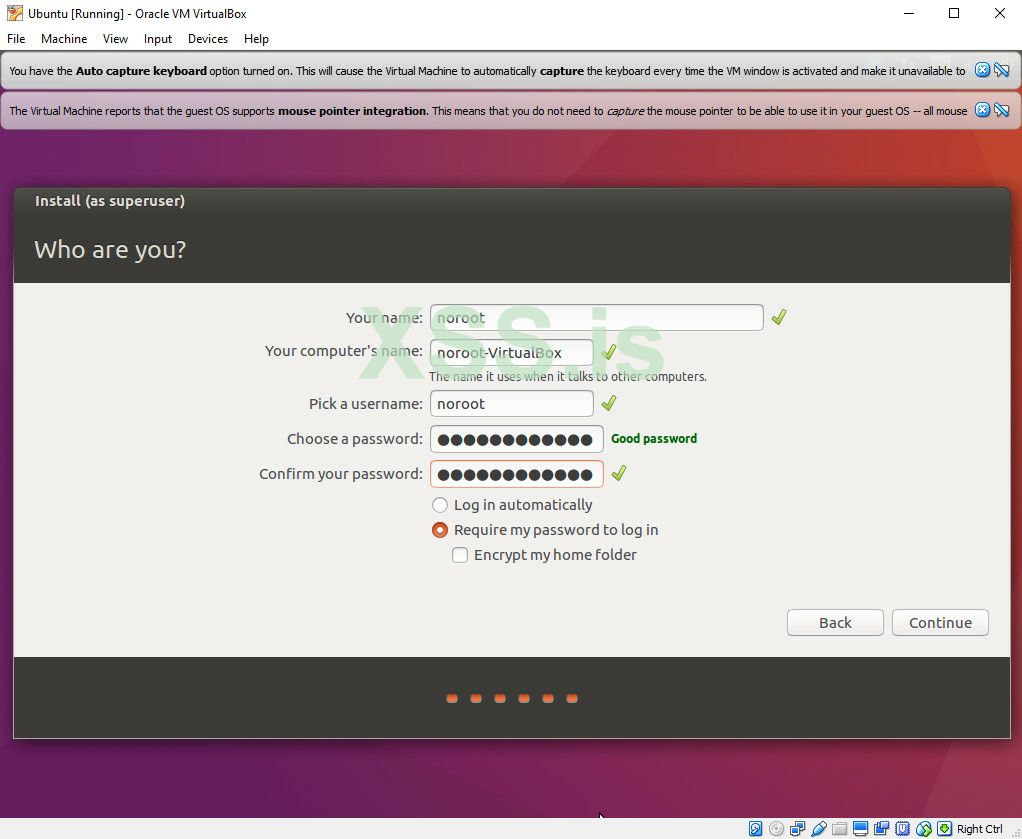Open the video capture status icon
Viewport: 1022px width, 839px height.
[x=881, y=829]
